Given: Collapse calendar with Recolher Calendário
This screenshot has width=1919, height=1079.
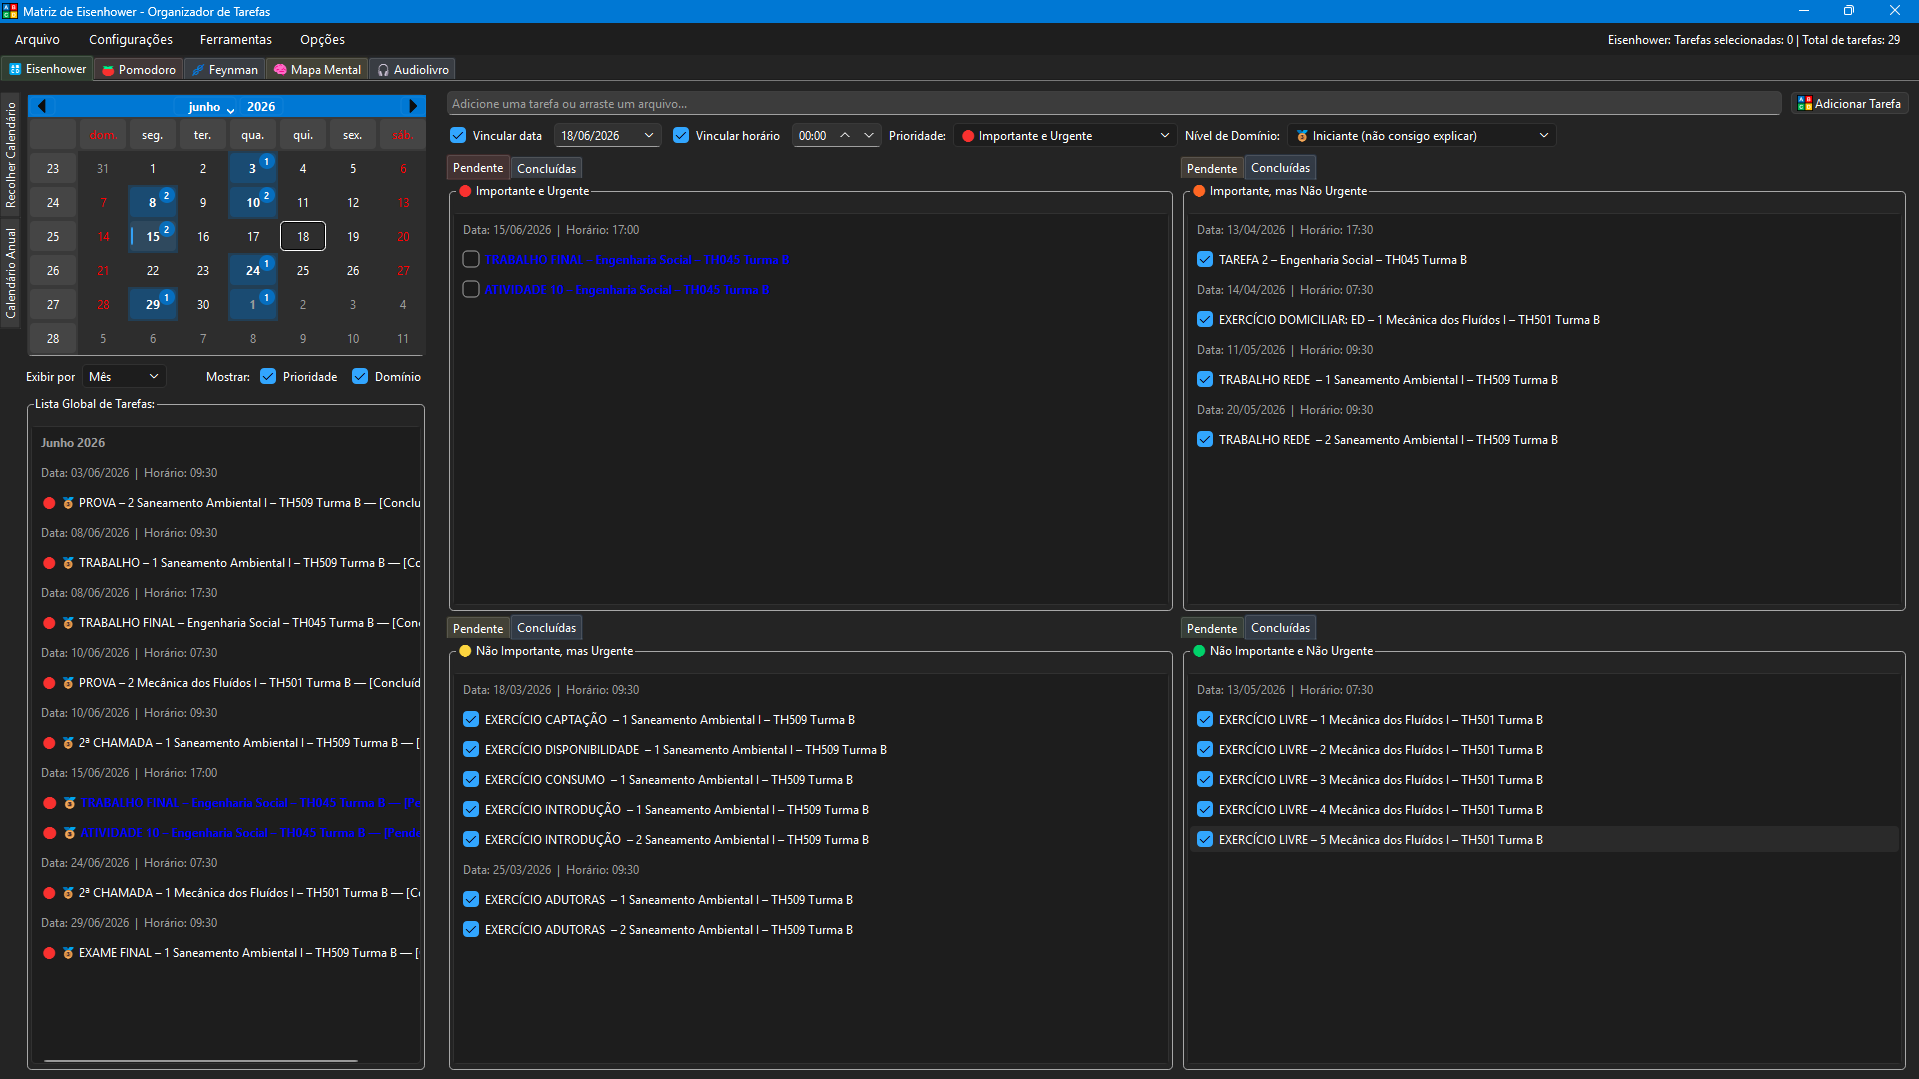Looking at the screenshot, I should click(11, 154).
